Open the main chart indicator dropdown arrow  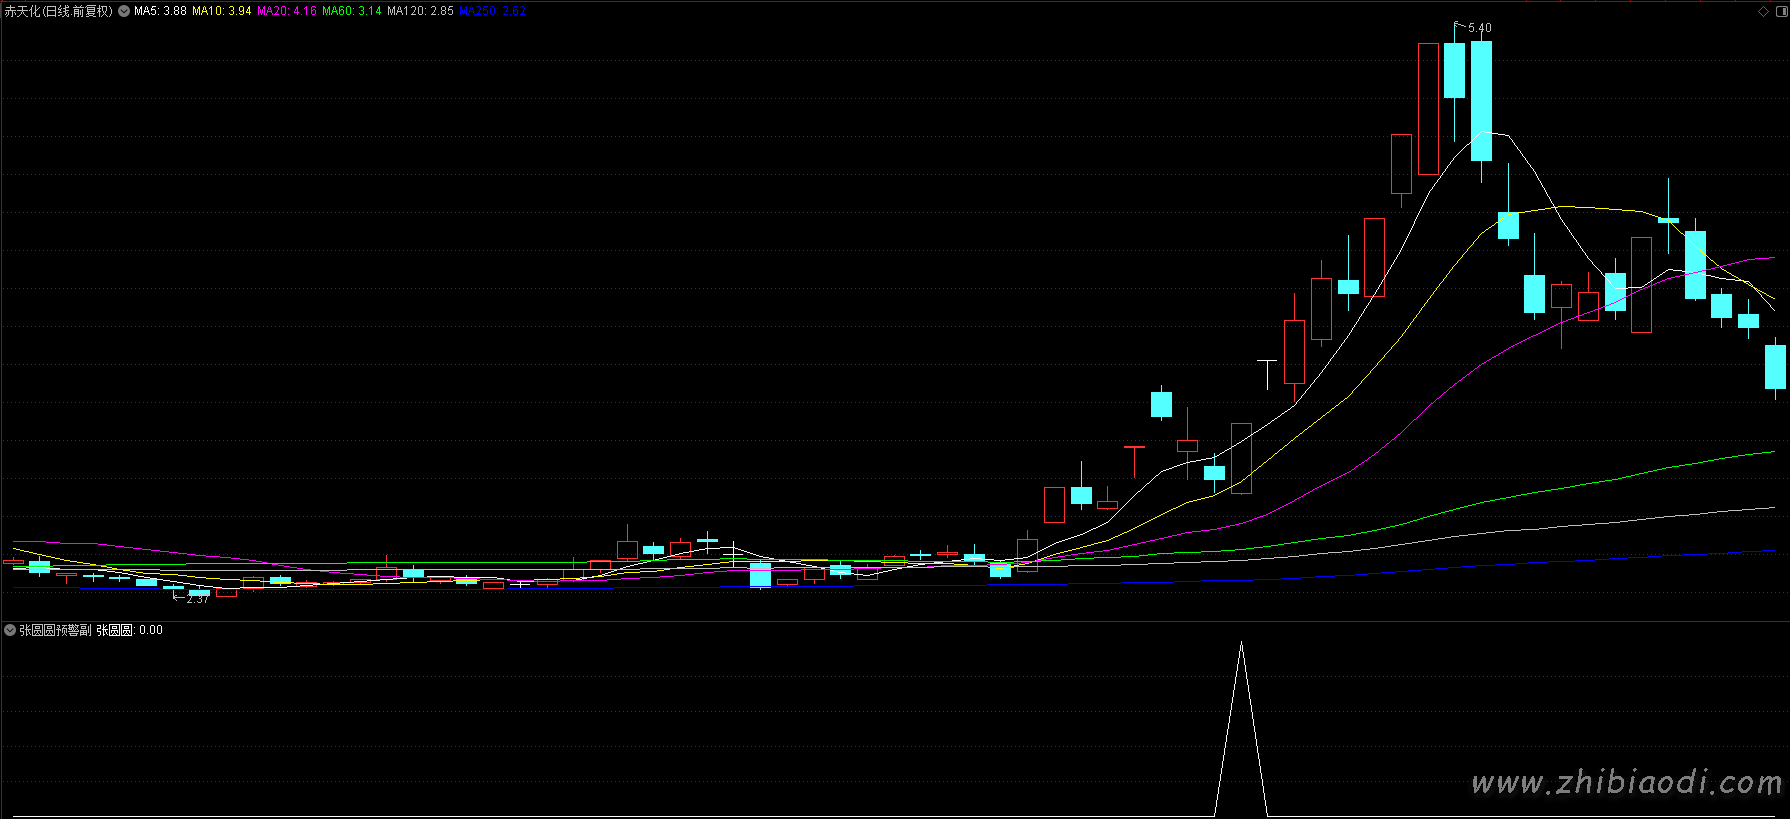[x=124, y=11]
